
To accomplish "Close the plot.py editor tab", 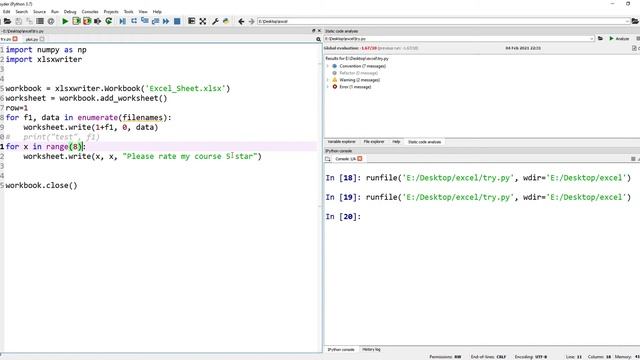I will [42, 39].
